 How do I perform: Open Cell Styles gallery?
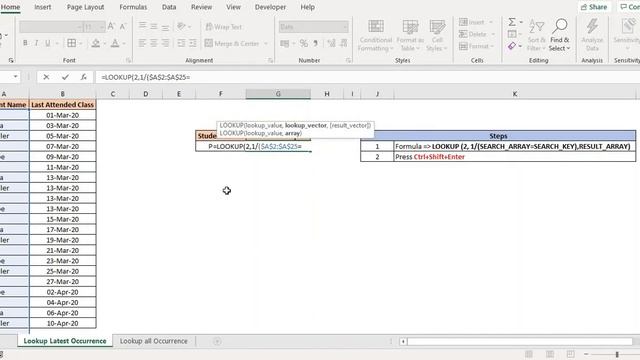(437, 36)
